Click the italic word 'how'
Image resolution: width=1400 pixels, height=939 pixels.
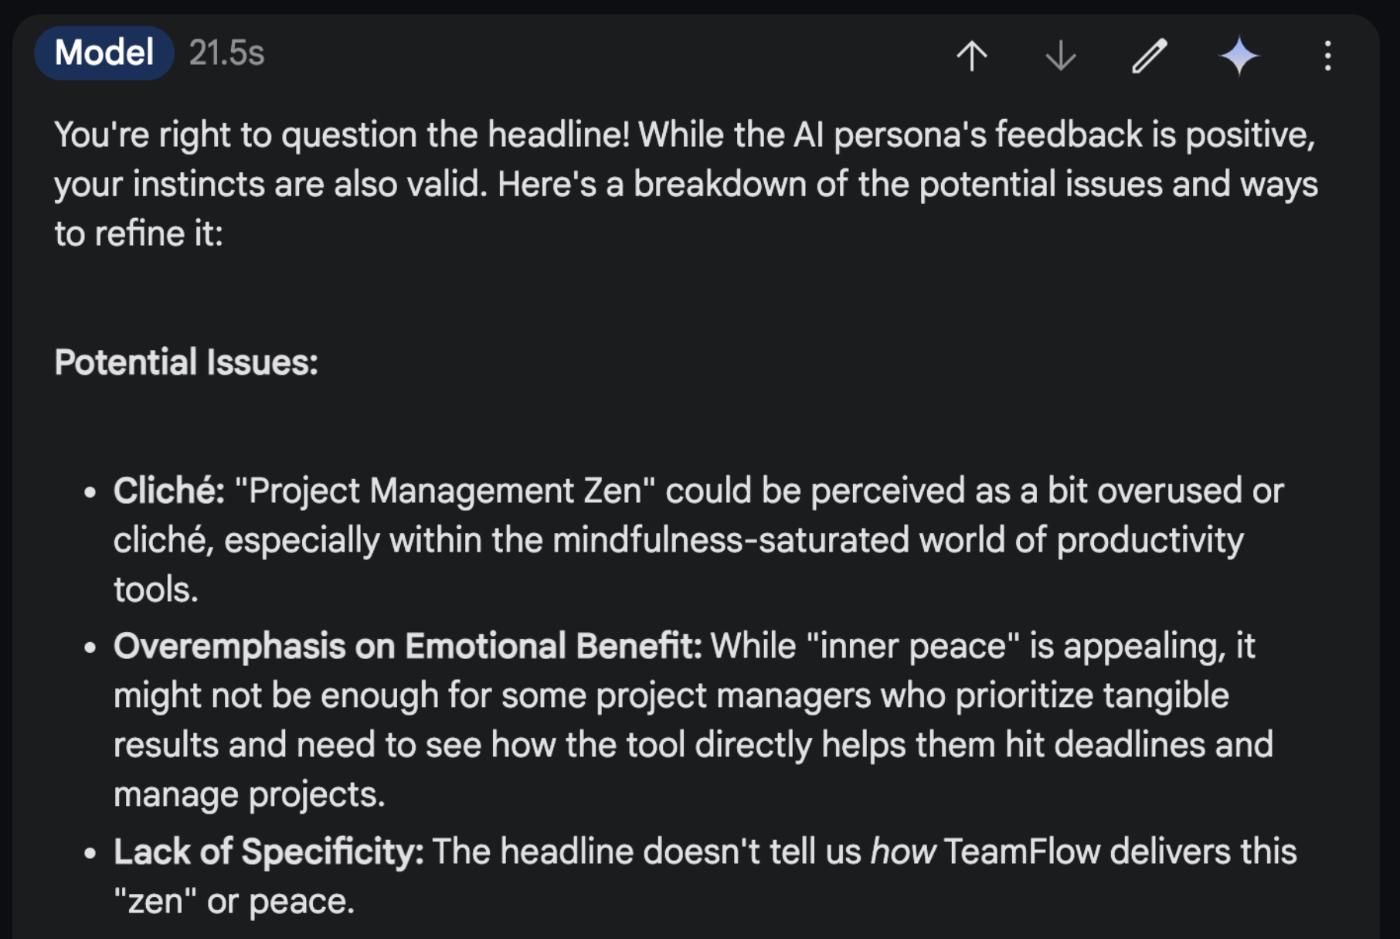(x=902, y=852)
